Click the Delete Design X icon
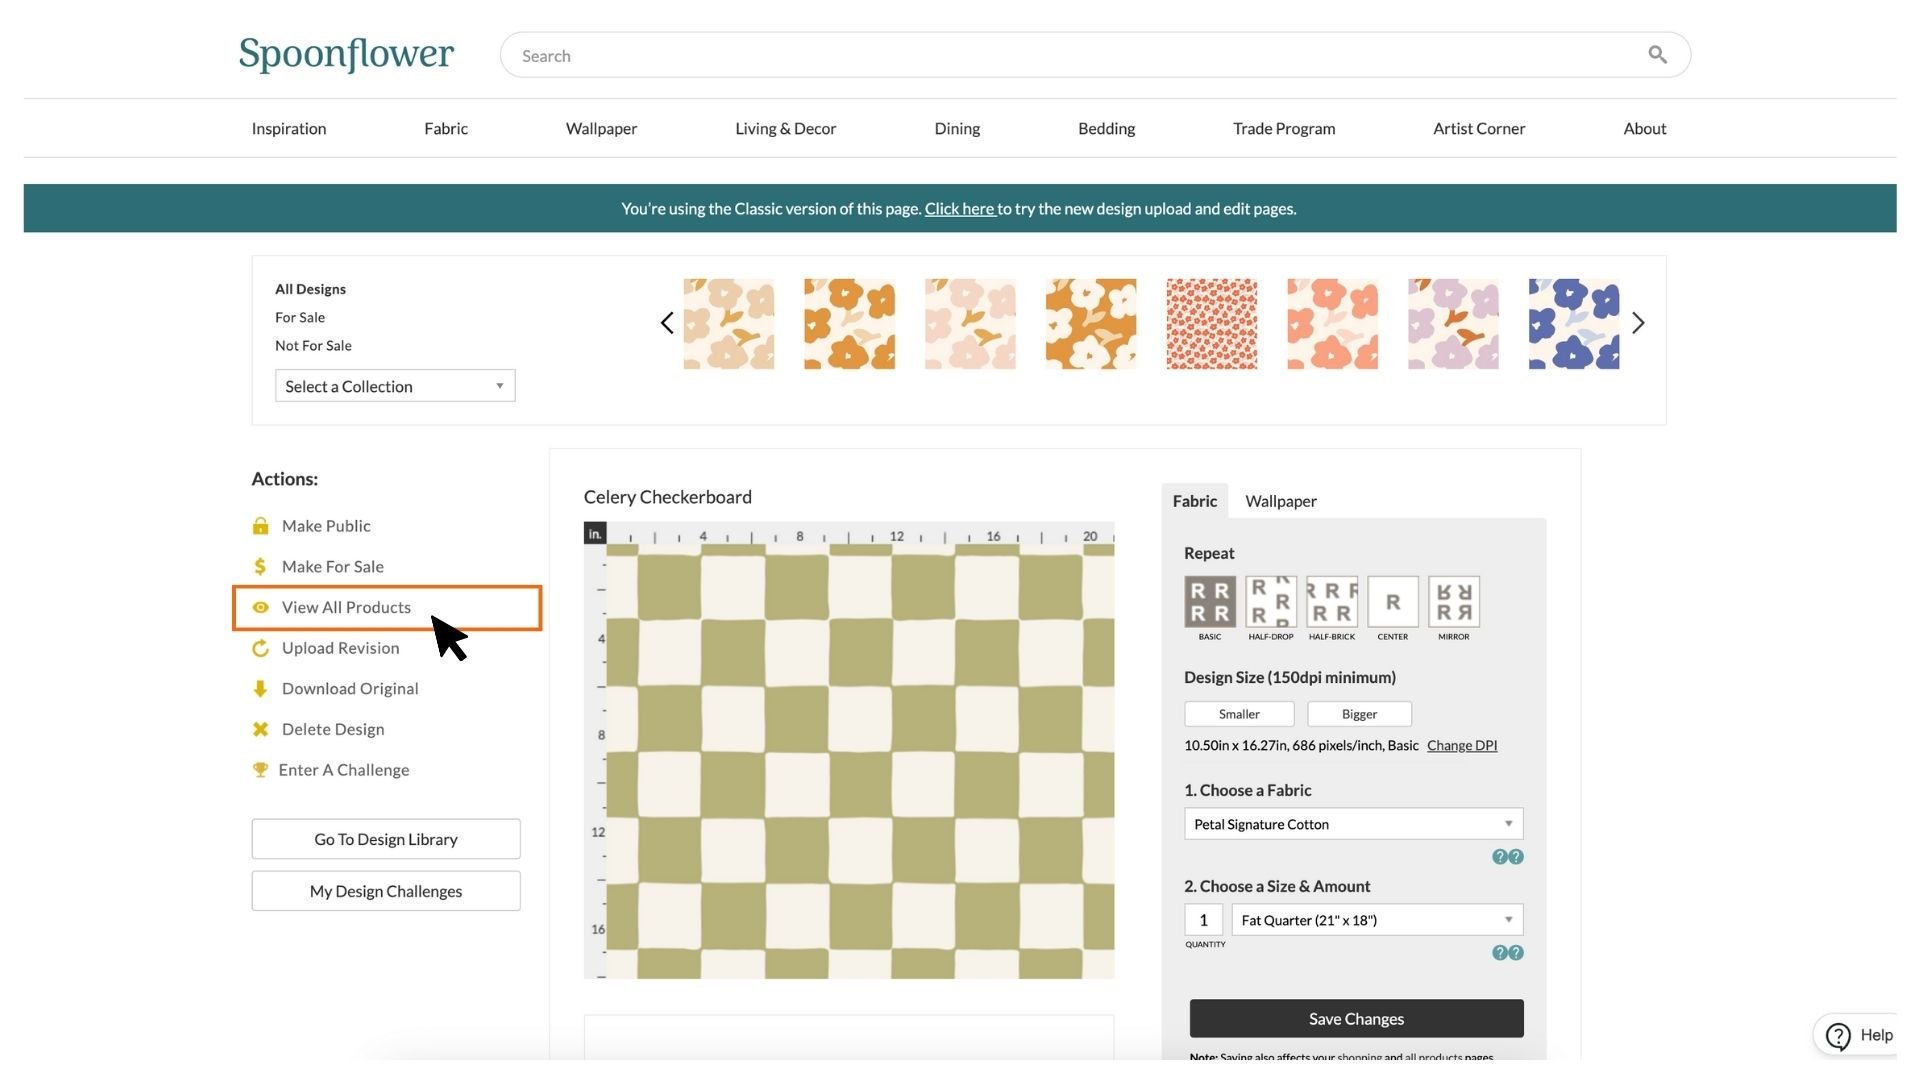Viewport: 1920px width, 1080px height. (260, 730)
